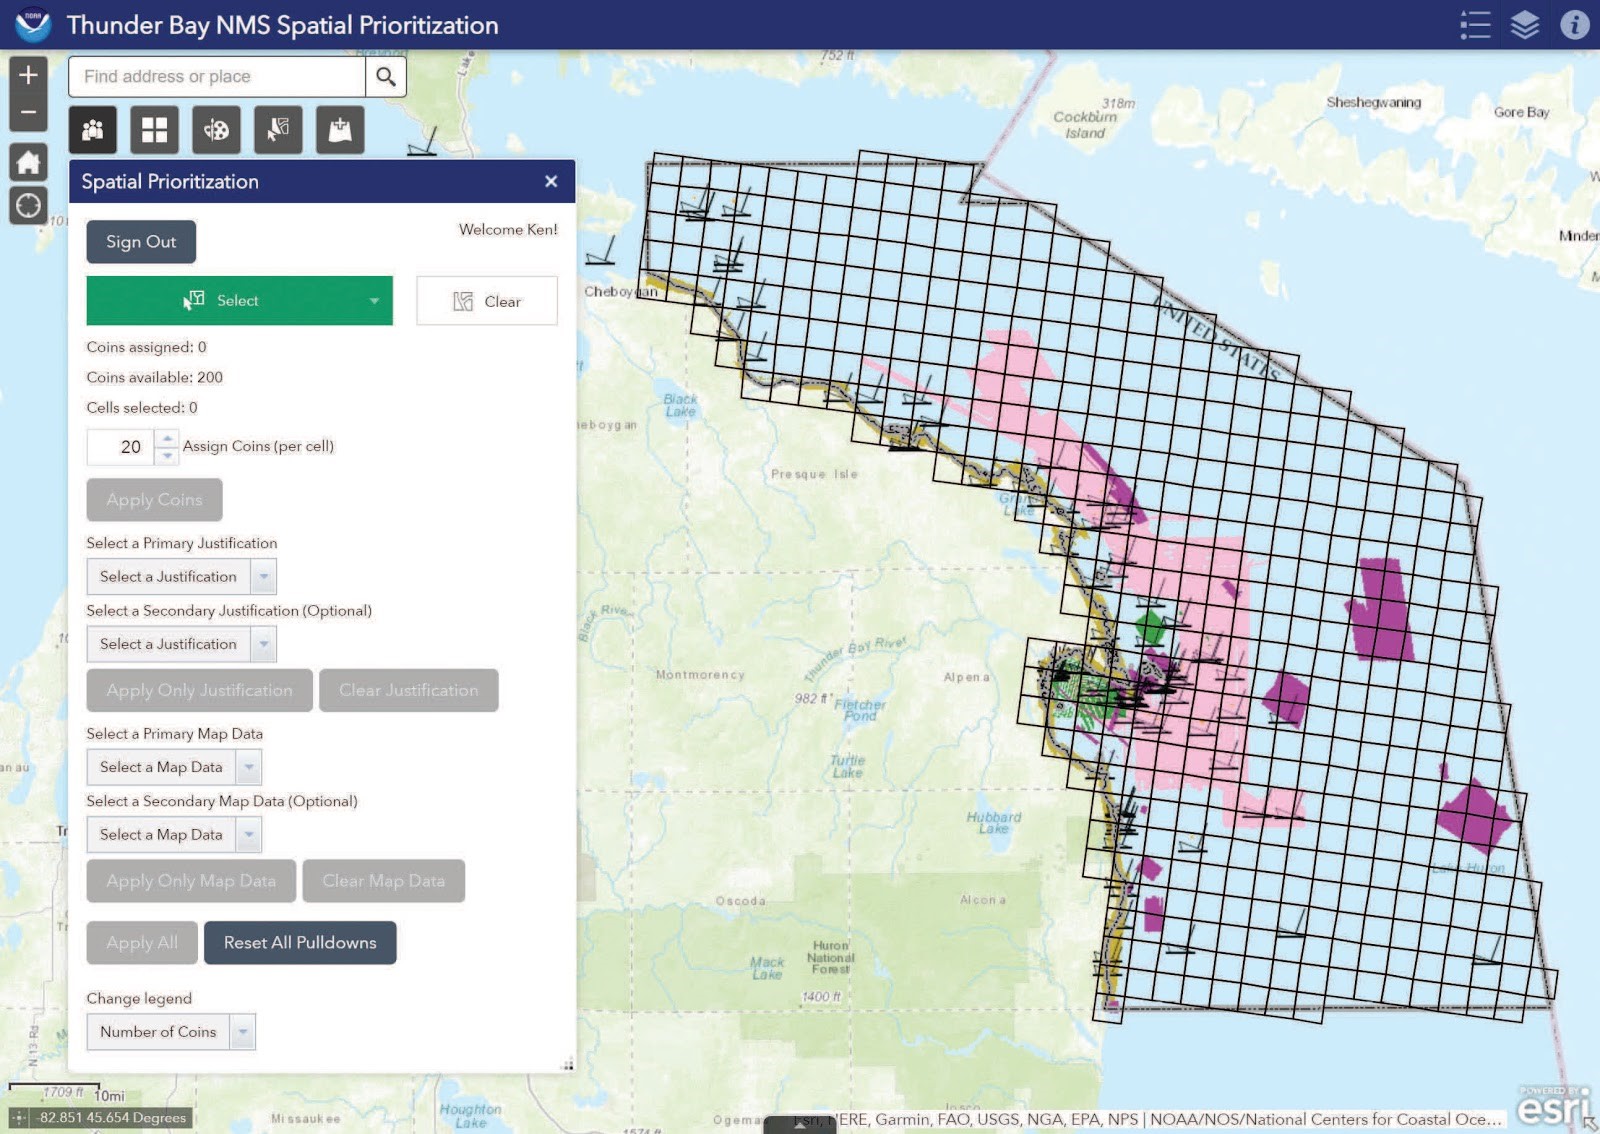Viewport: 1600px width, 1134px height.
Task: Open the basemap gallery grid widget
Action: [154, 130]
